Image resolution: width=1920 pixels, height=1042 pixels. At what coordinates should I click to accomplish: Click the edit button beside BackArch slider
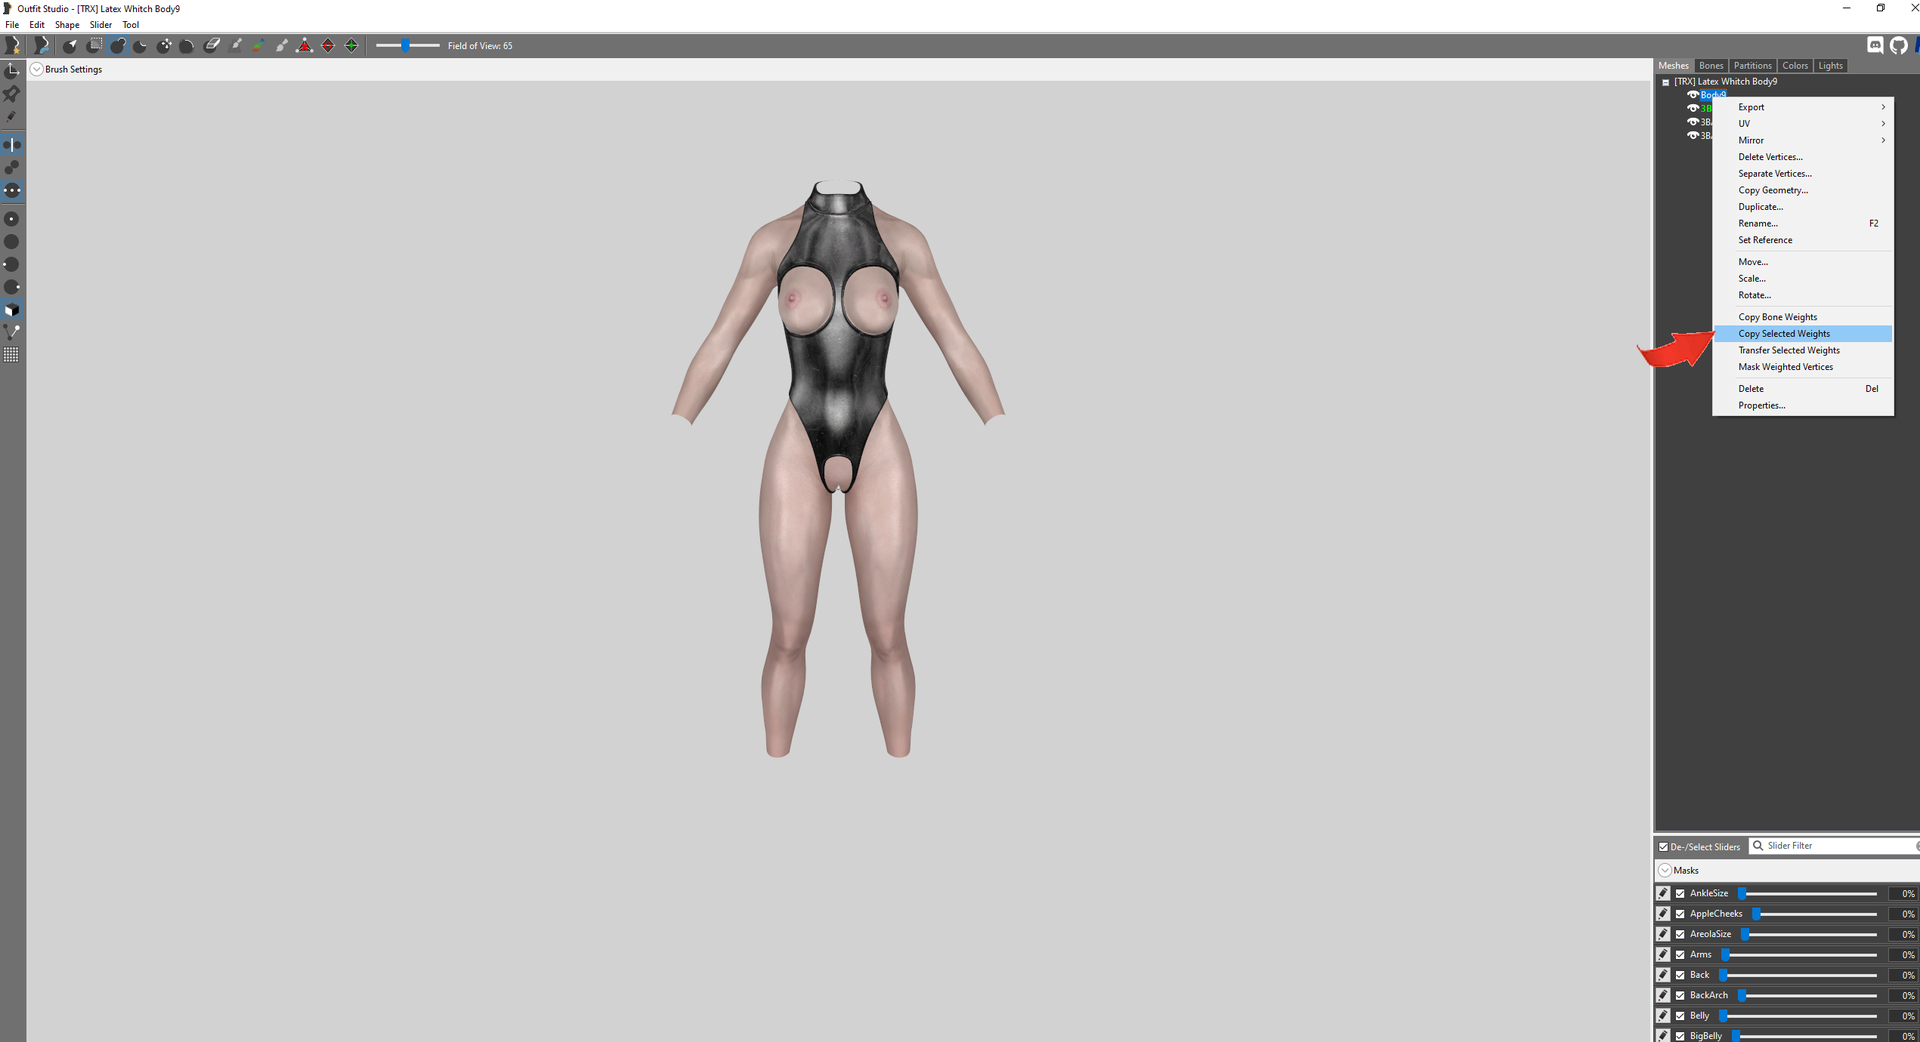1663,996
